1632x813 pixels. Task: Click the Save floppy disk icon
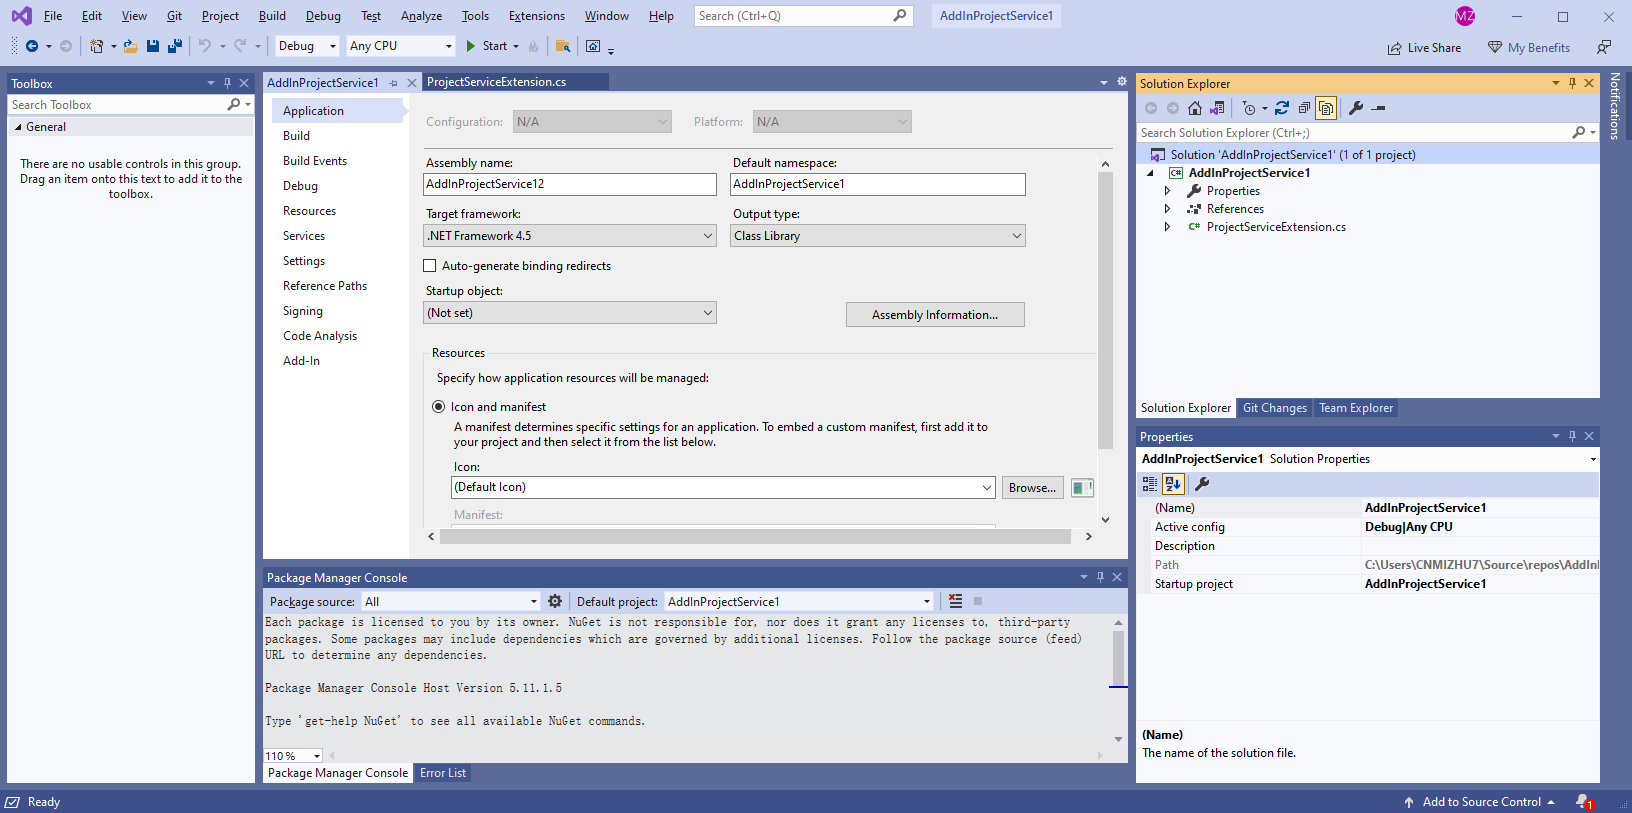click(x=153, y=46)
